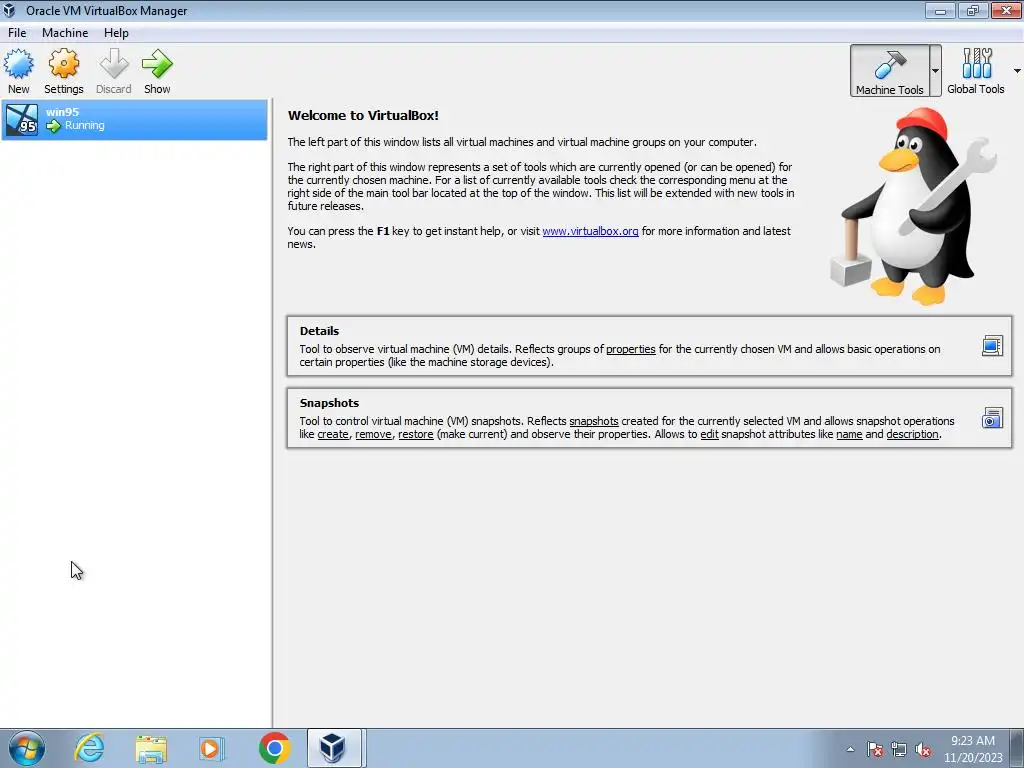Open Settings gear for the VM
The width and height of the screenshot is (1024, 768).
click(x=63, y=64)
